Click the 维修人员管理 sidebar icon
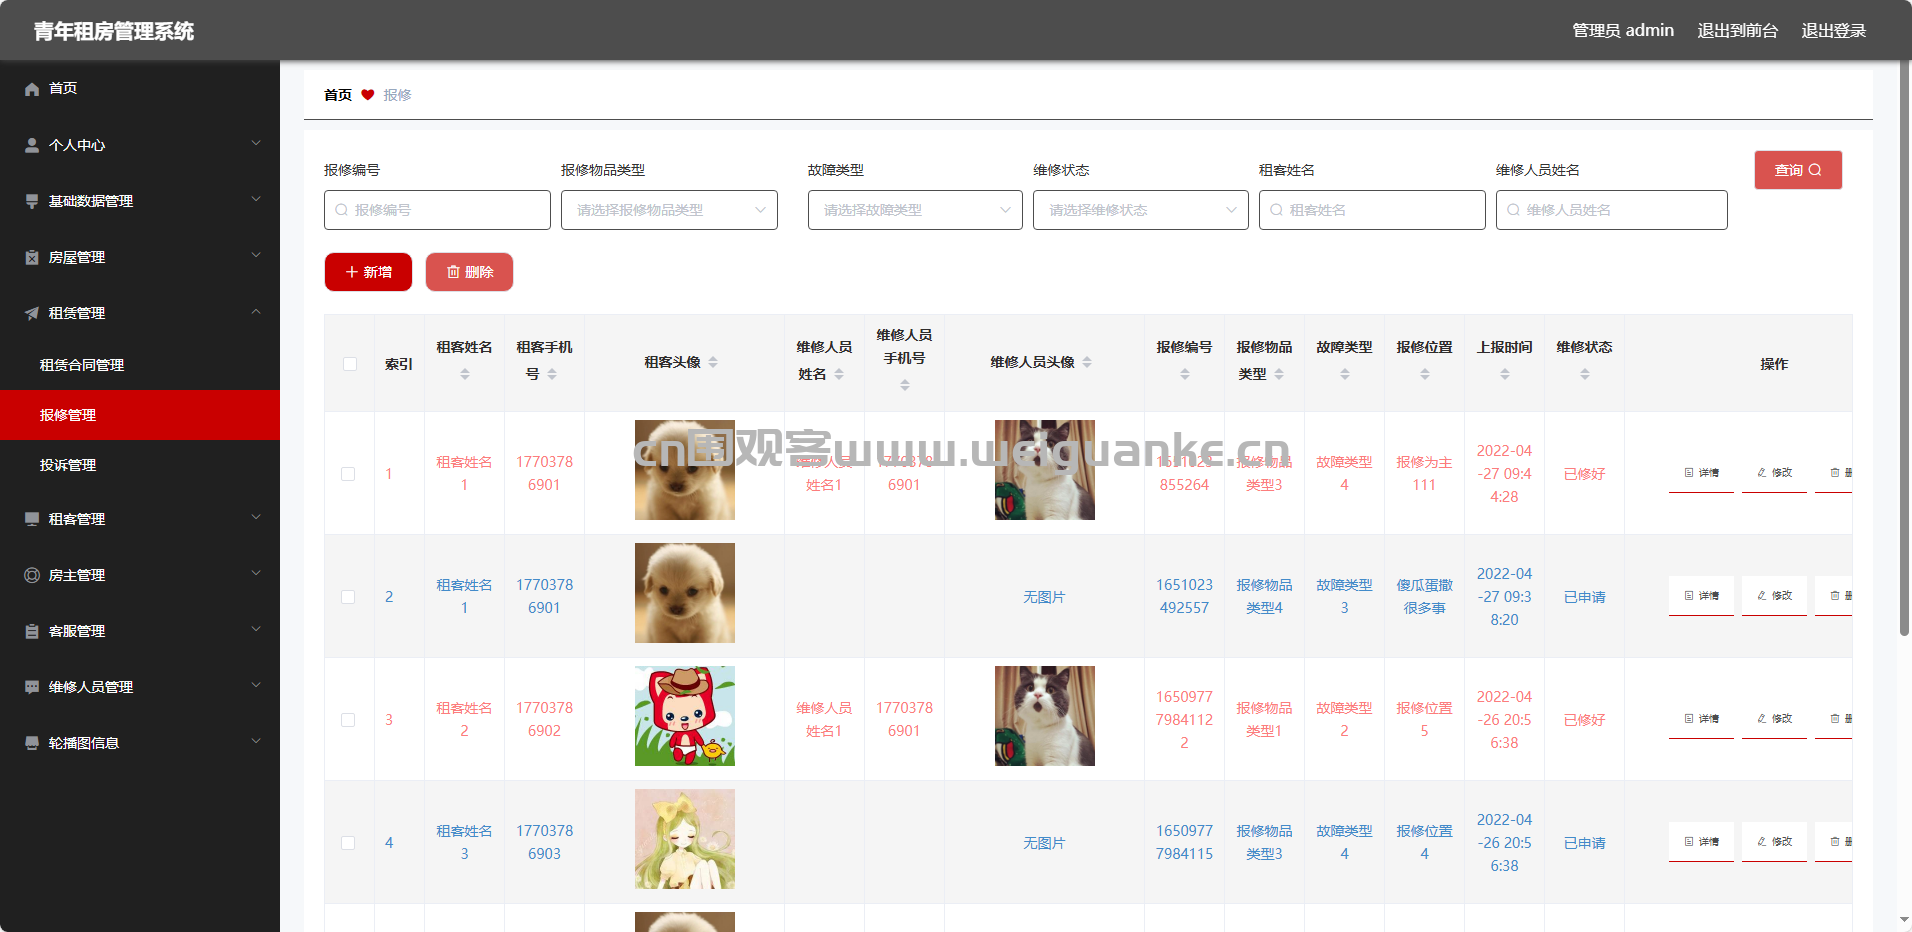 [x=32, y=687]
